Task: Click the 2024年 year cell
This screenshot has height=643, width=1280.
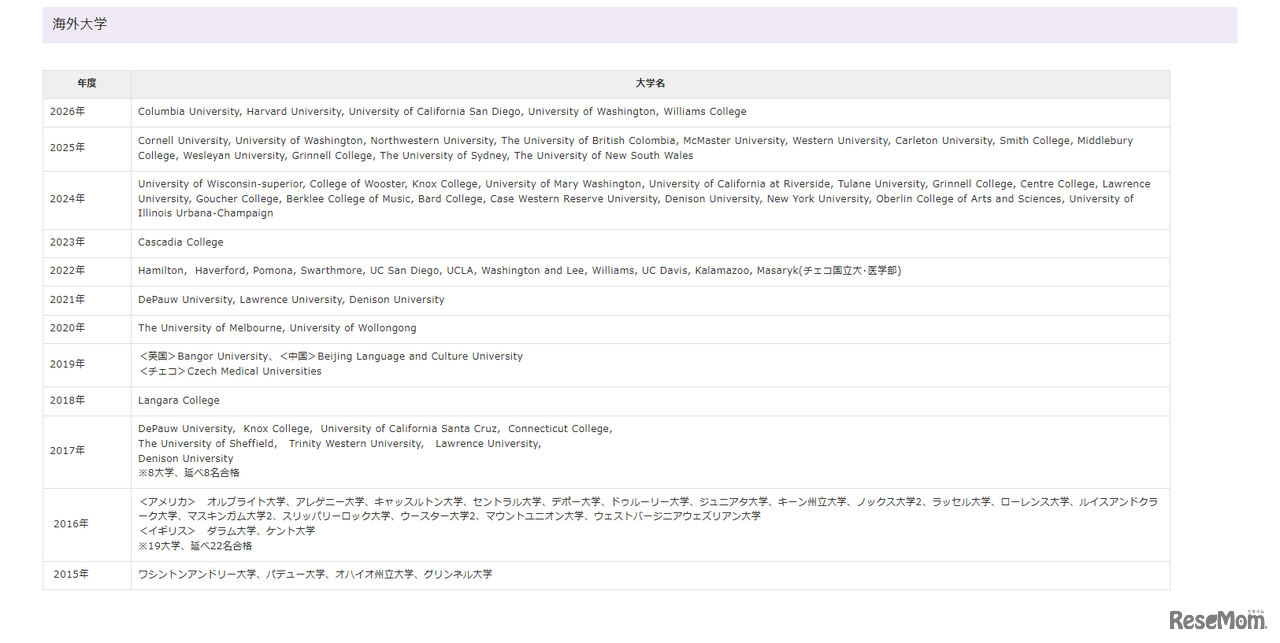Action: click(x=87, y=199)
